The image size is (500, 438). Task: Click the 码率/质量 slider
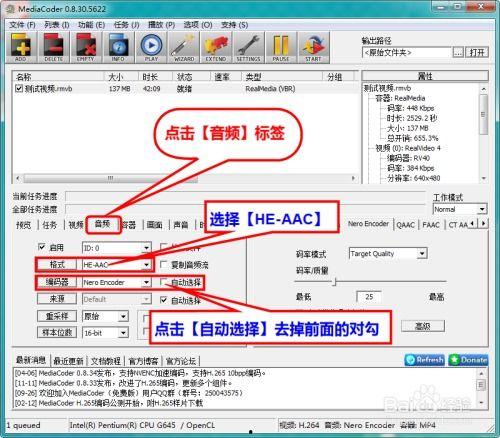click(x=370, y=282)
